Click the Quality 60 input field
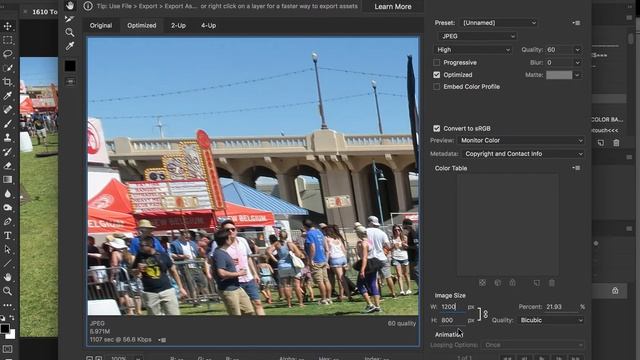This screenshot has height=360, width=640. 558,50
